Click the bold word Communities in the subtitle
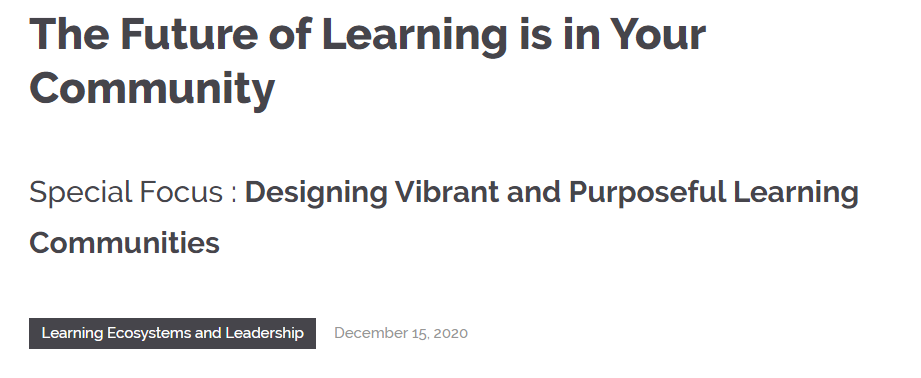Screen dimensions: 921x378 [x=125, y=242]
